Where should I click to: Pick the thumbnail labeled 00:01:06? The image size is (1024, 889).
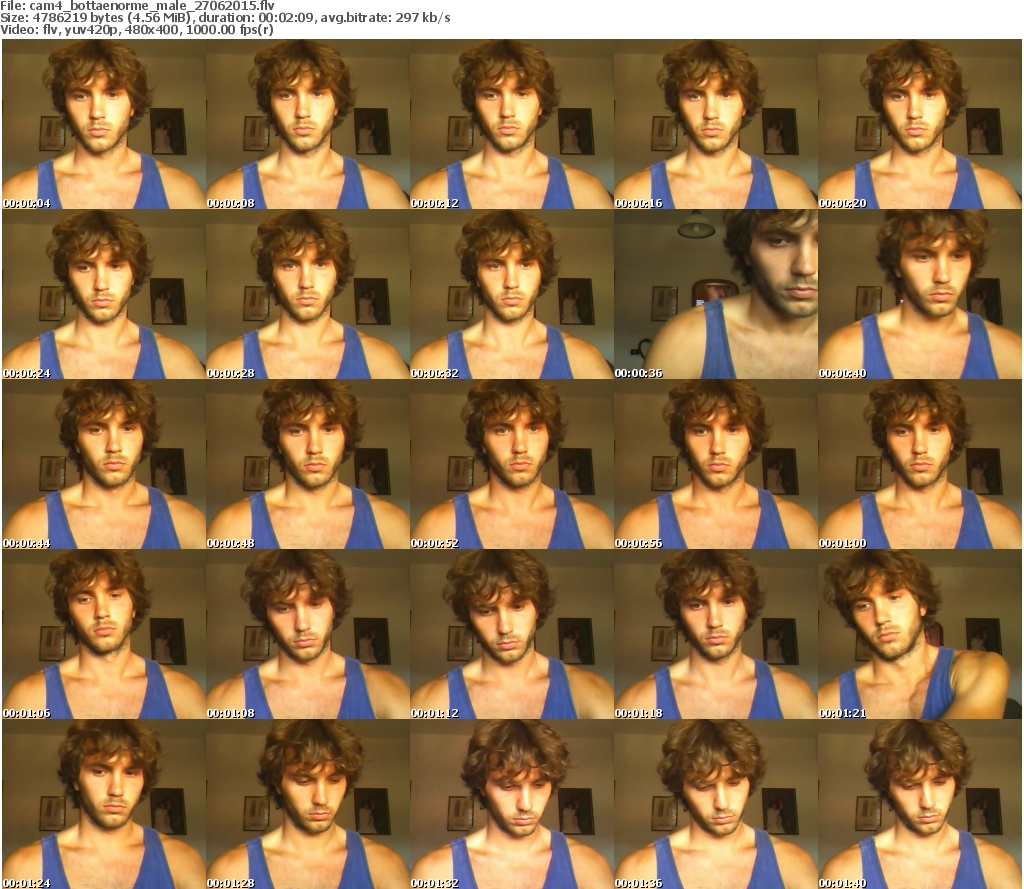click(104, 634)
